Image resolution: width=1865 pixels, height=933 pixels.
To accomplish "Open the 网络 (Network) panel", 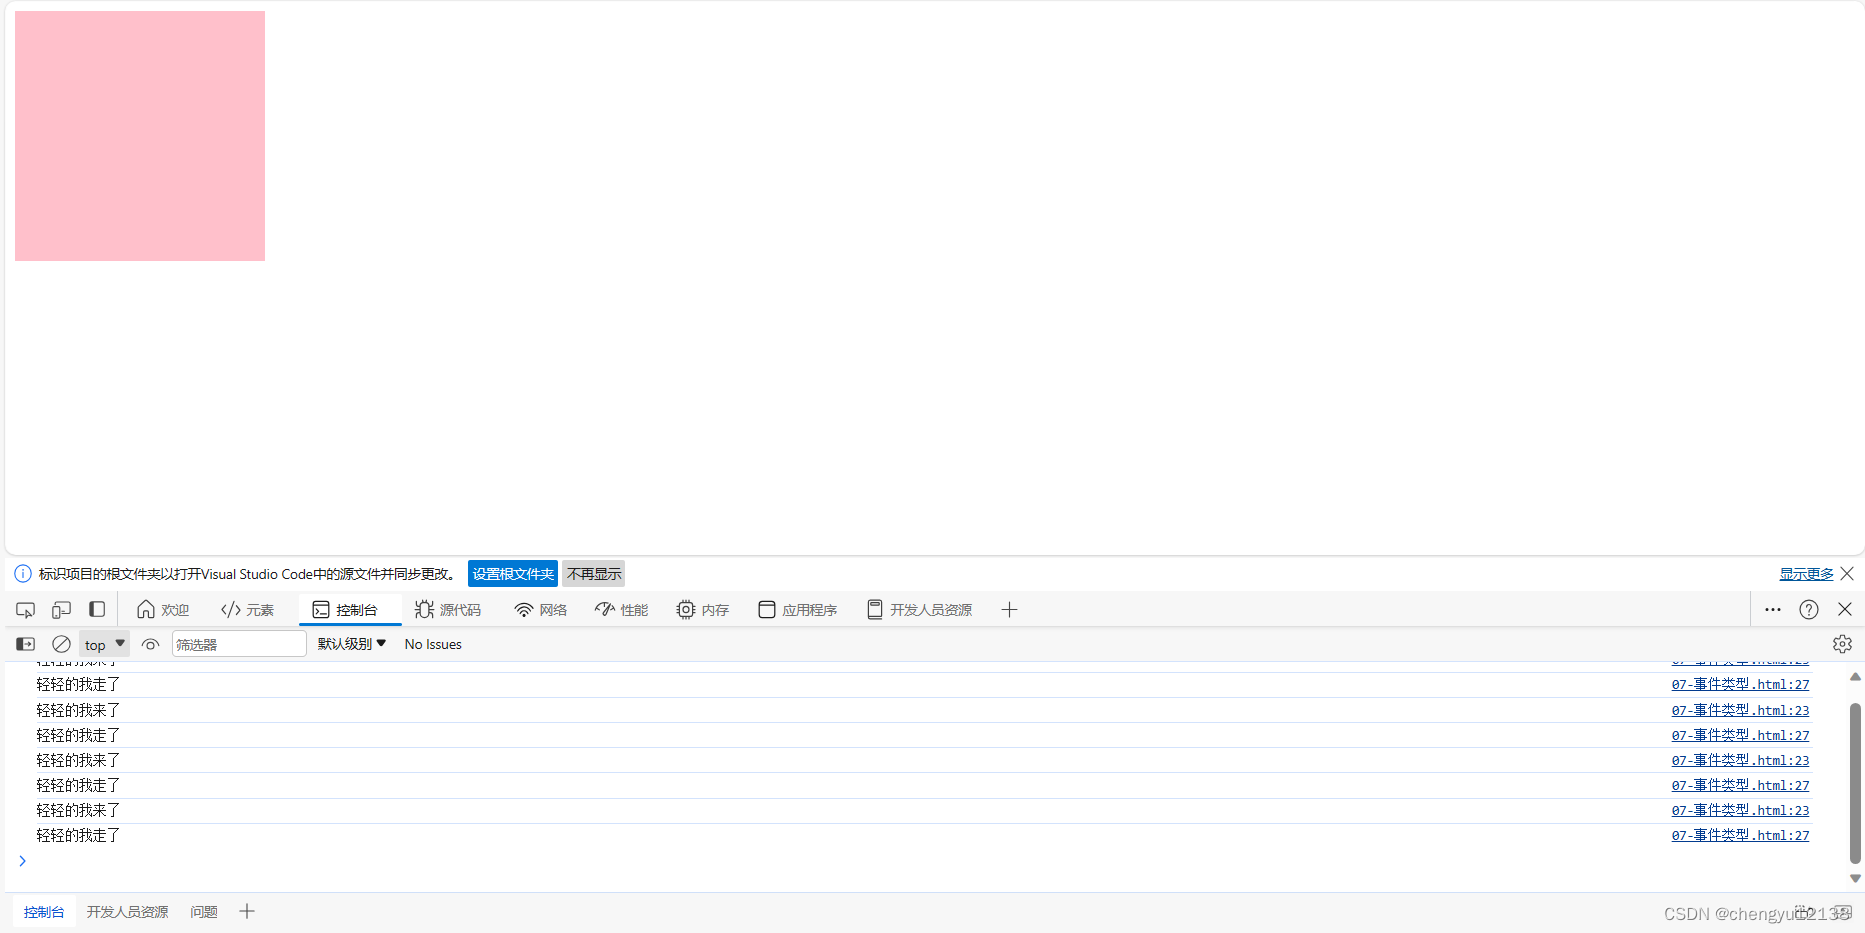I will click(540, 609).
